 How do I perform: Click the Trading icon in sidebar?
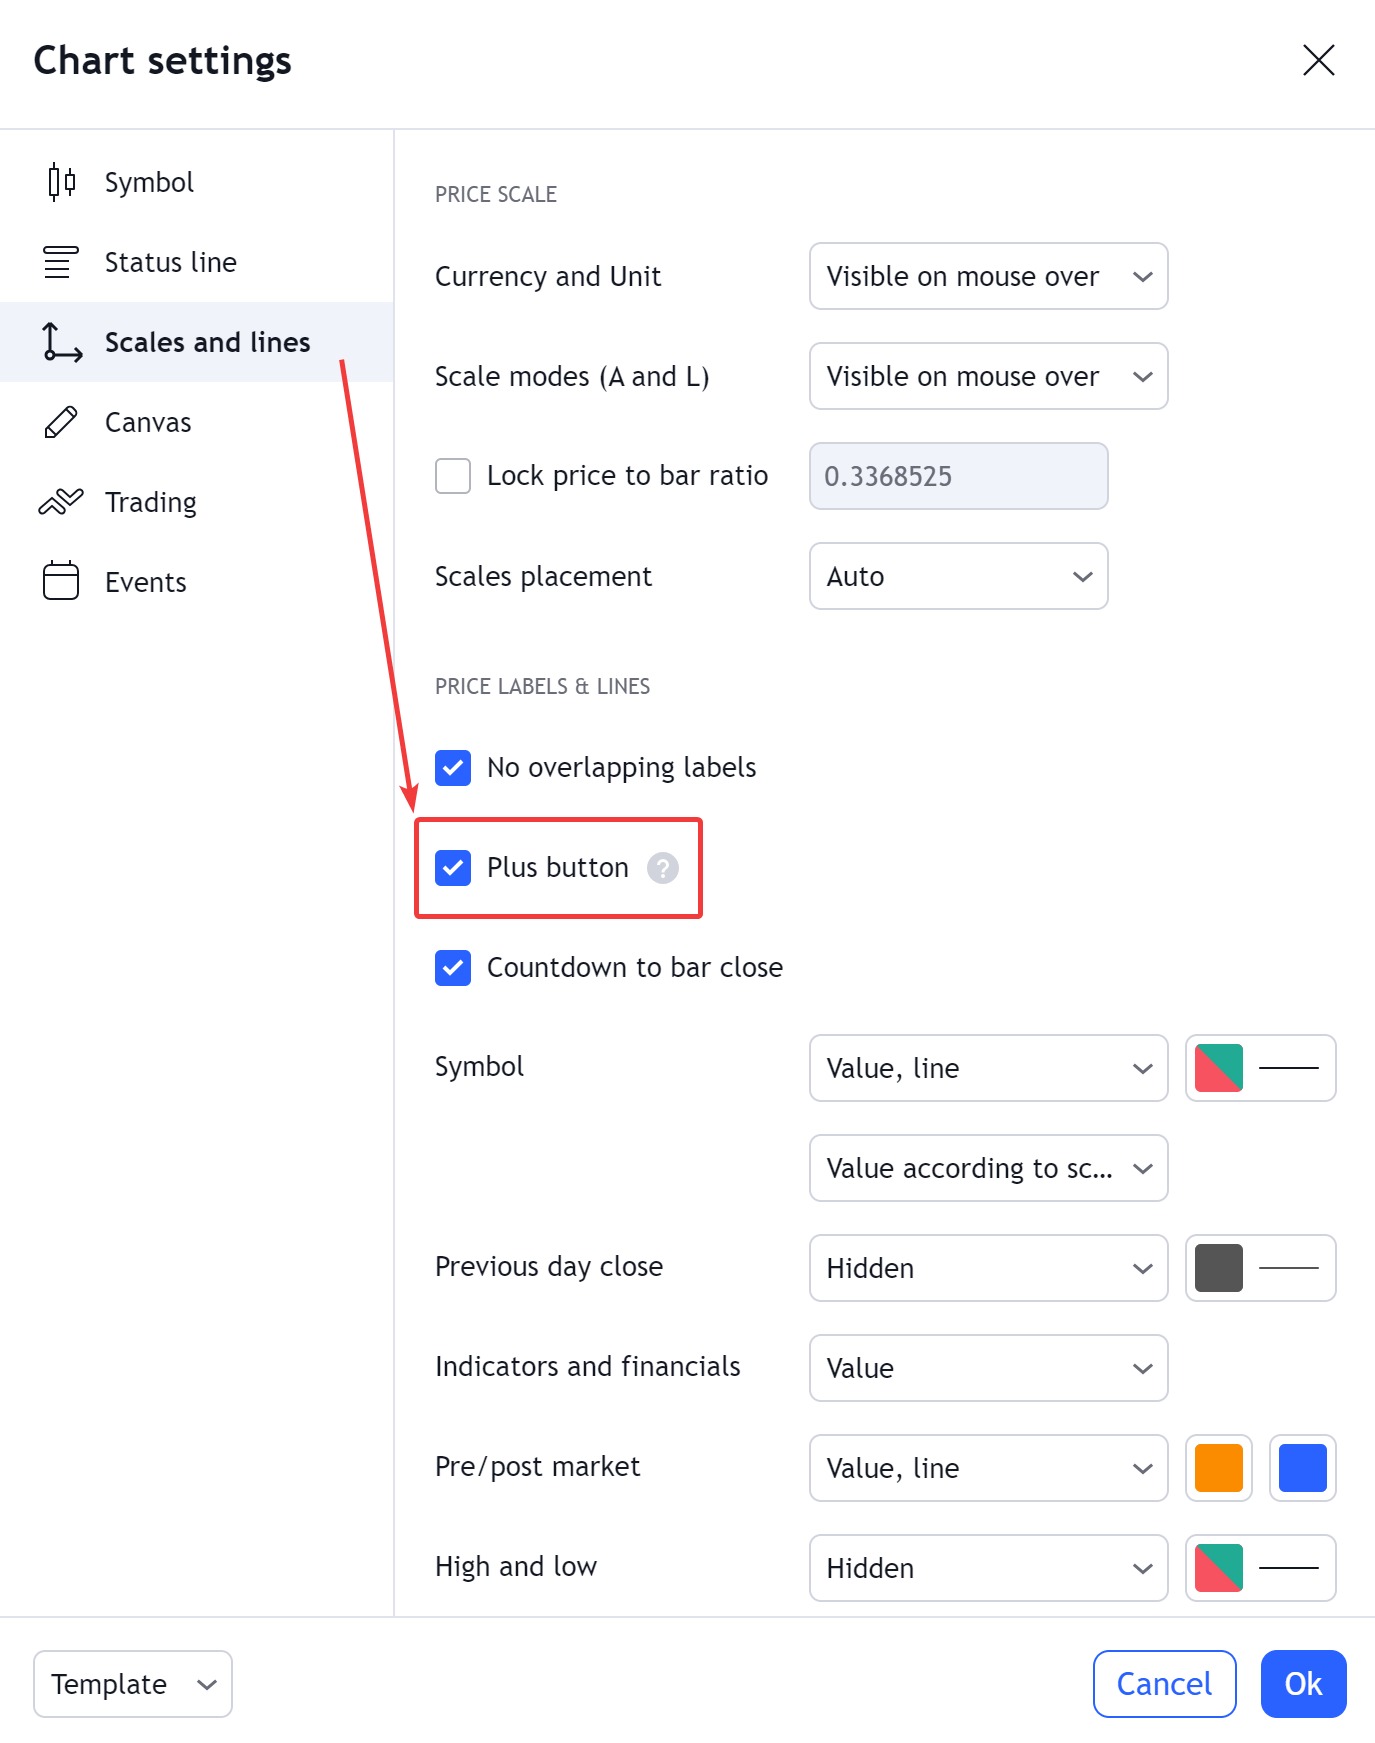[x=60, y=502]
